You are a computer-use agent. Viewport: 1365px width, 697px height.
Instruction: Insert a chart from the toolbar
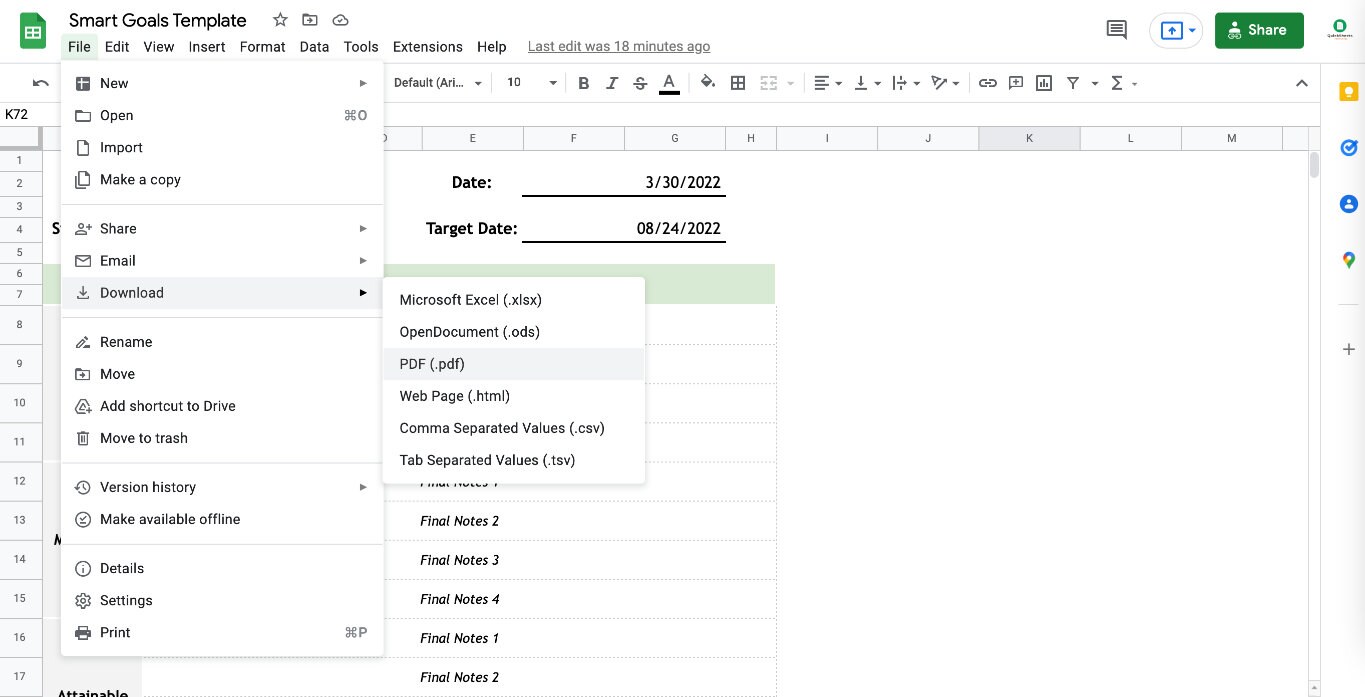(x=1043, y=82)
